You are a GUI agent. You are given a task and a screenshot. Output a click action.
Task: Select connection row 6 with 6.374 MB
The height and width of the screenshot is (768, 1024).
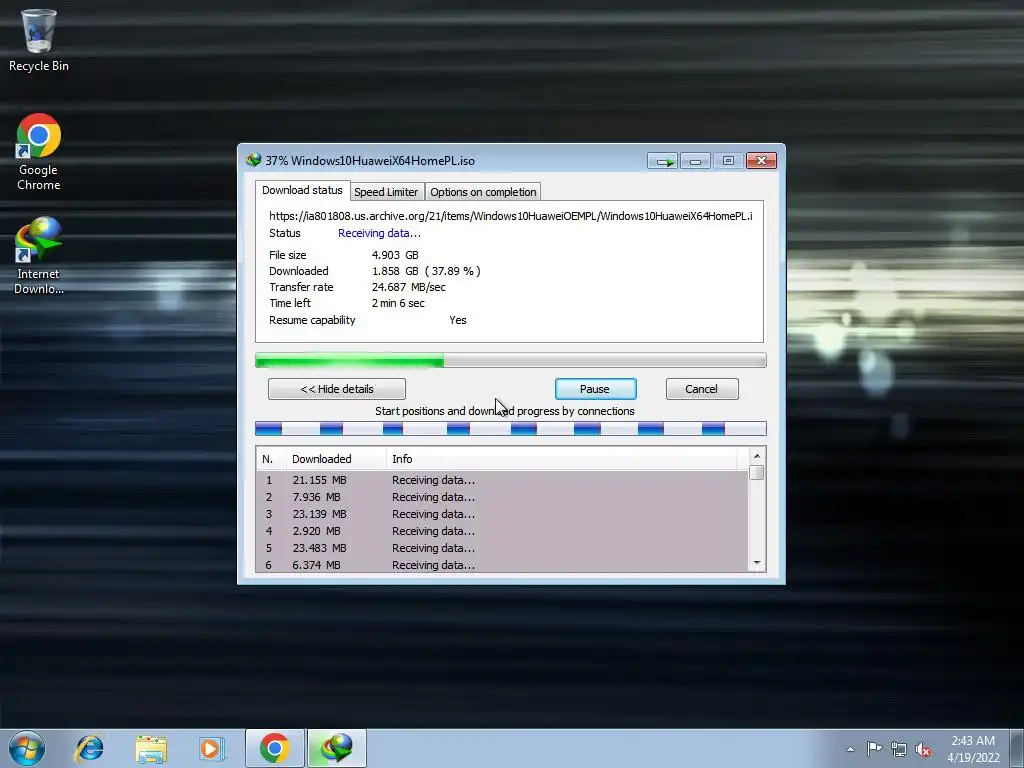pos(502,565)
